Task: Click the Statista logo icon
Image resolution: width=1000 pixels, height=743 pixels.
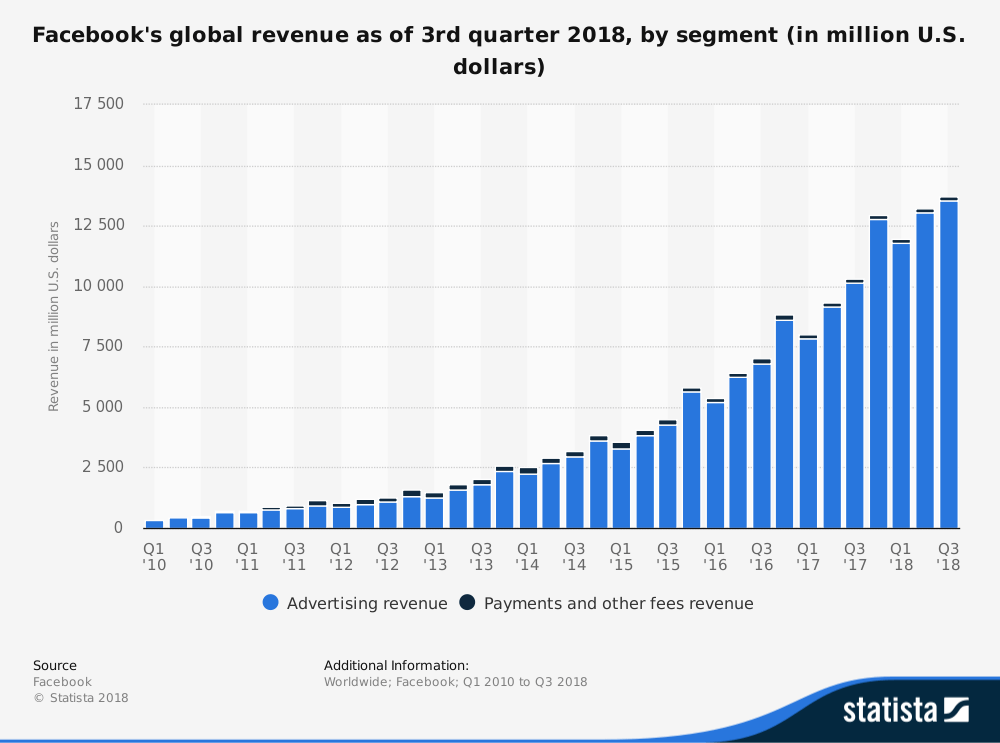Action: tap(957, 710)
